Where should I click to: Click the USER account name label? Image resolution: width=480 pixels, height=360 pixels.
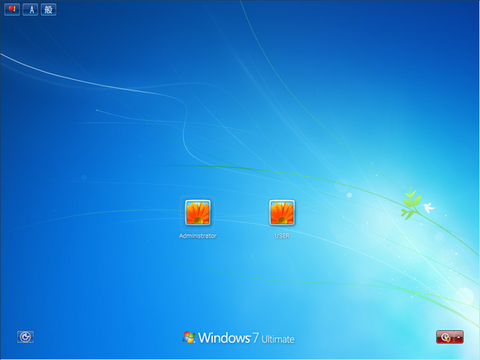[282, 236]
